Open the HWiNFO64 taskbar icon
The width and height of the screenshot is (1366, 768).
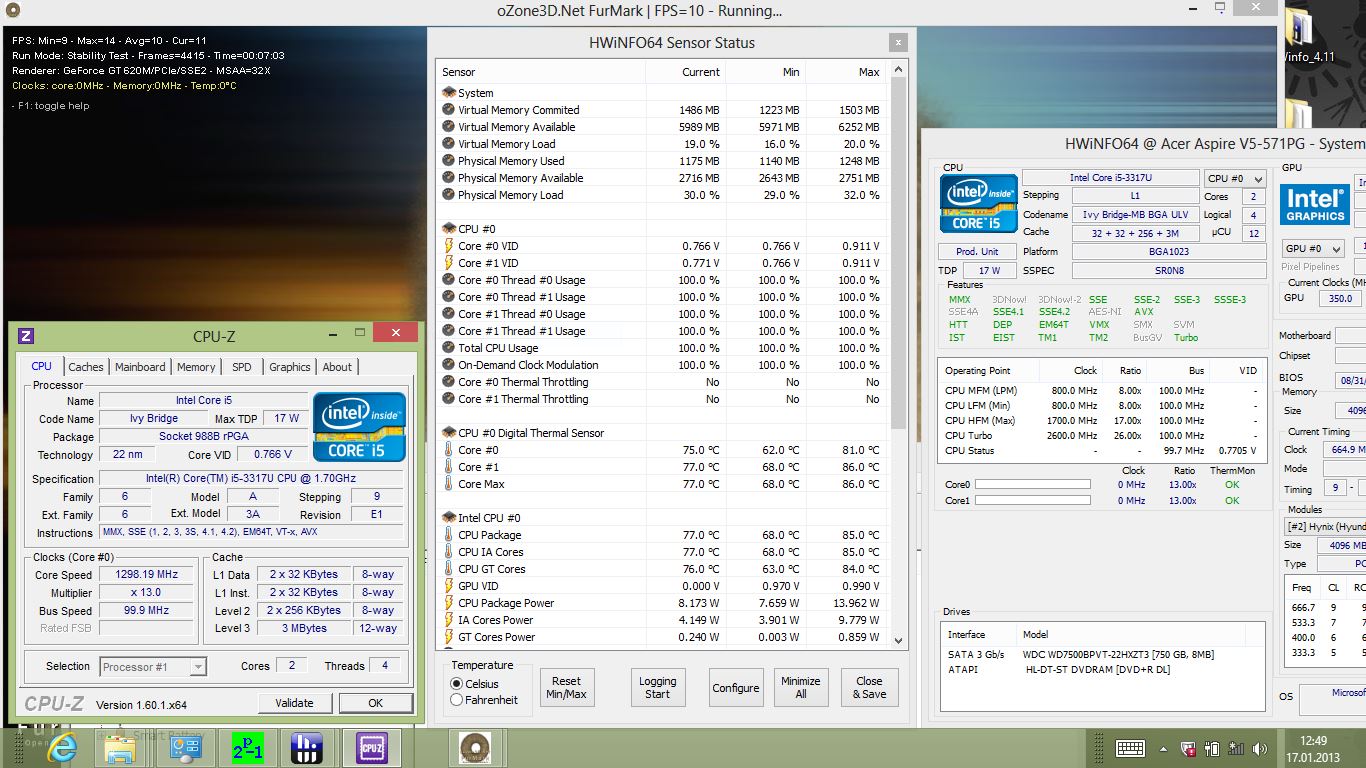[185, 748]
